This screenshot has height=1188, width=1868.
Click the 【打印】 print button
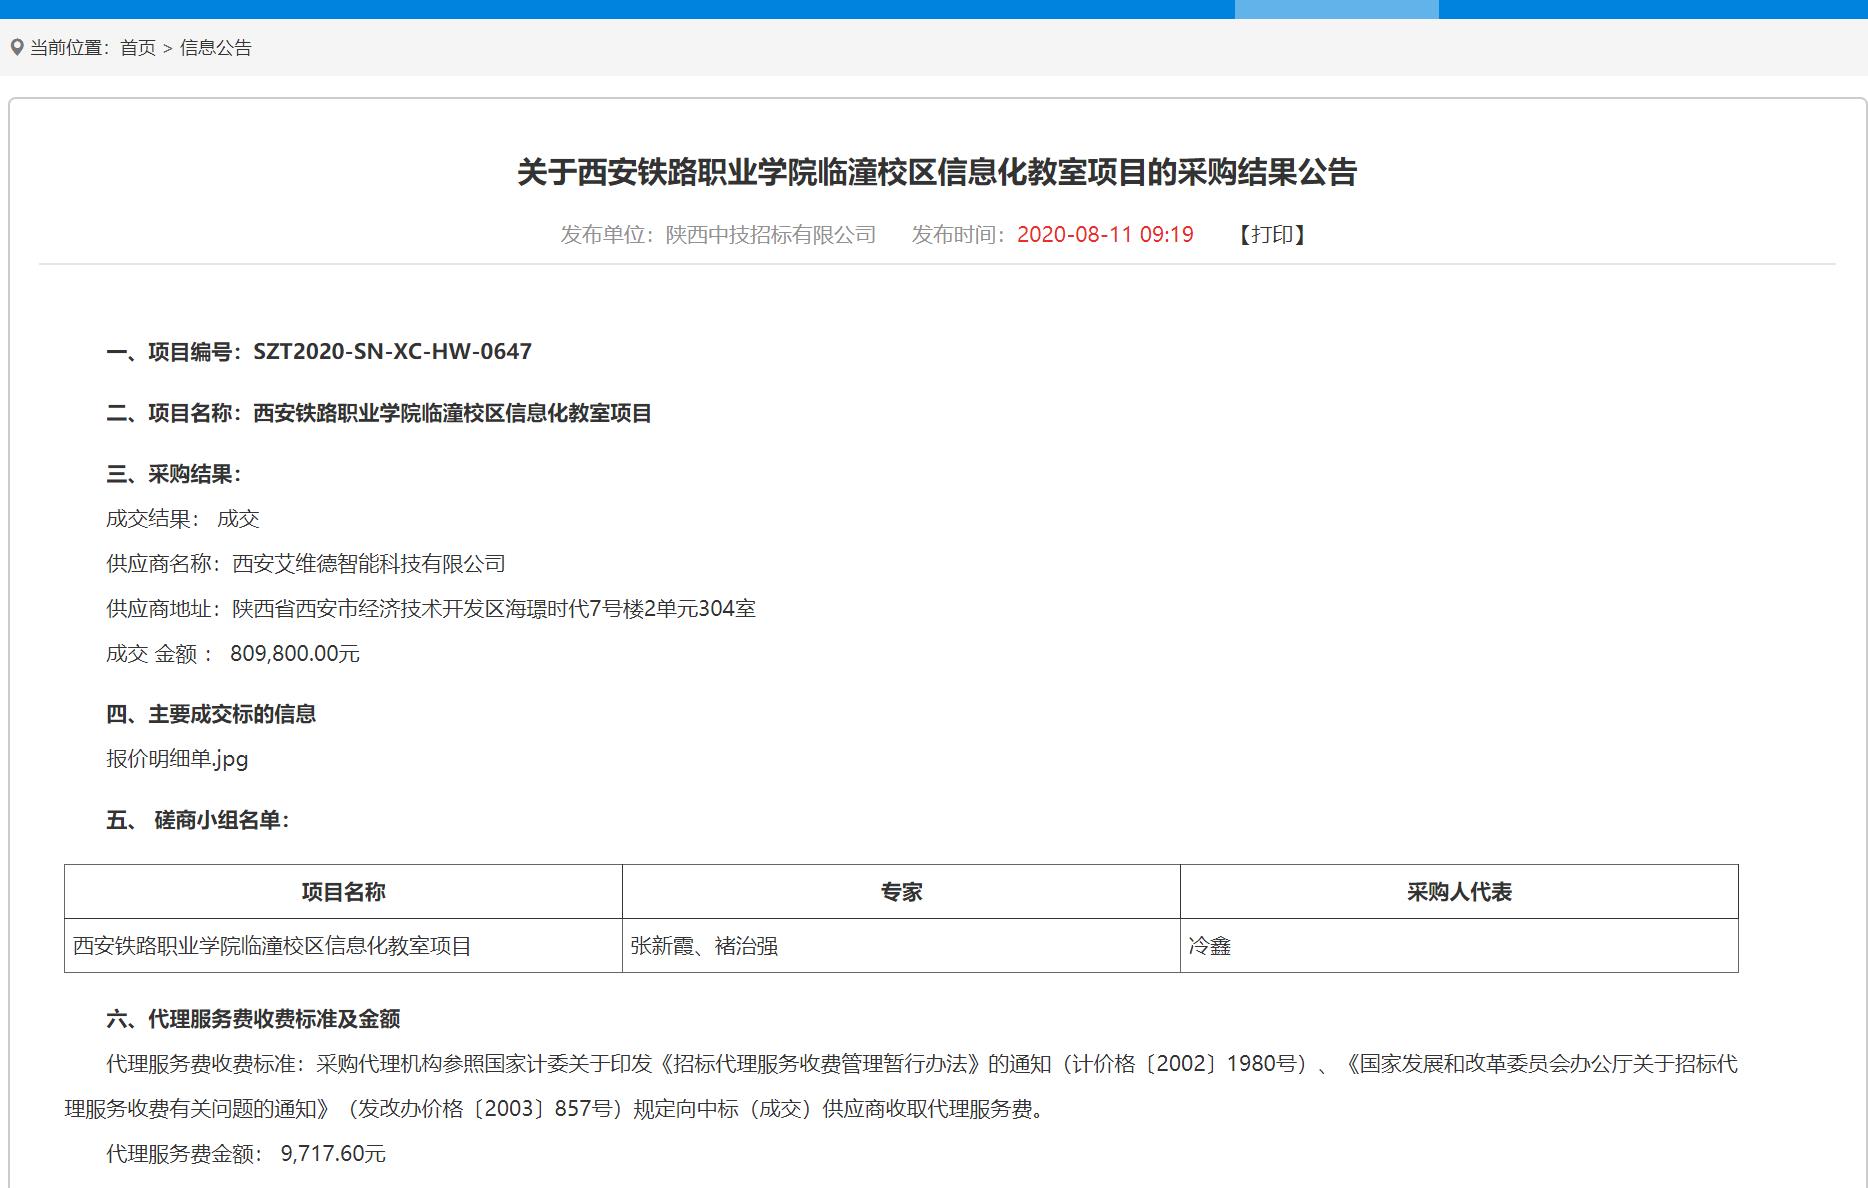tap(1272, 234)
